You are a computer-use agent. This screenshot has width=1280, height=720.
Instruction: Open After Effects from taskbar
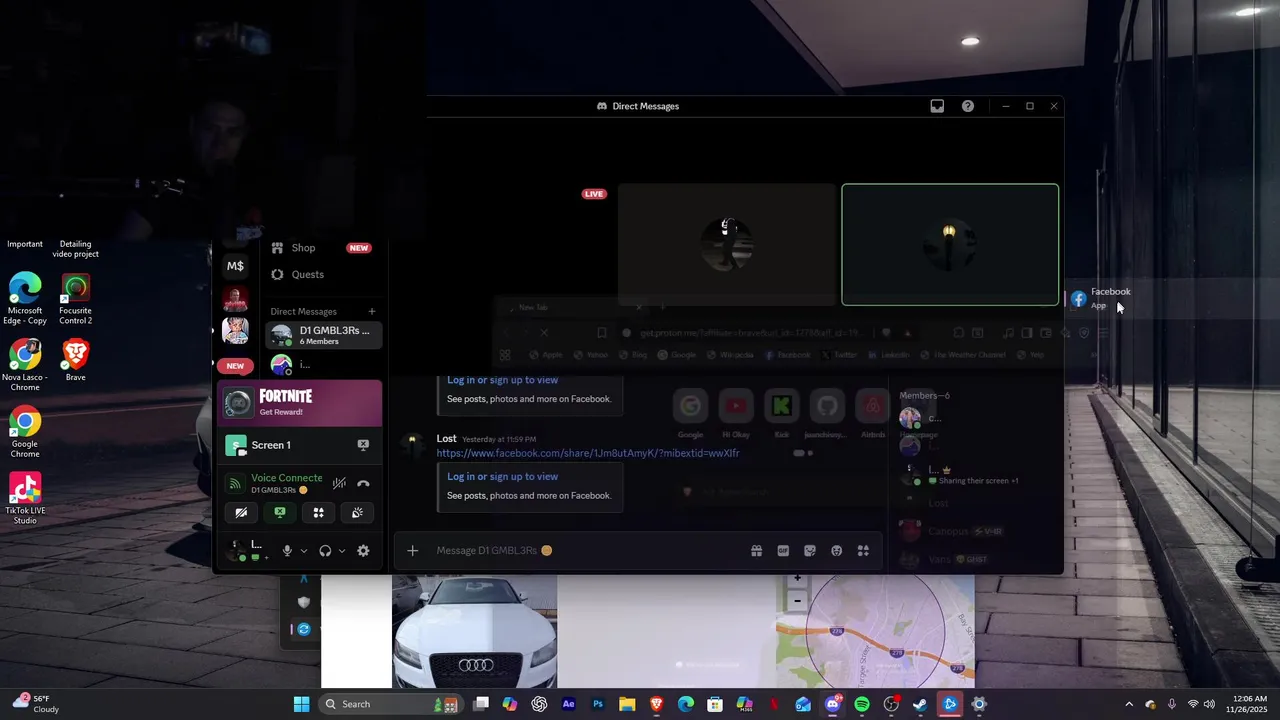(x=569, y=704)
